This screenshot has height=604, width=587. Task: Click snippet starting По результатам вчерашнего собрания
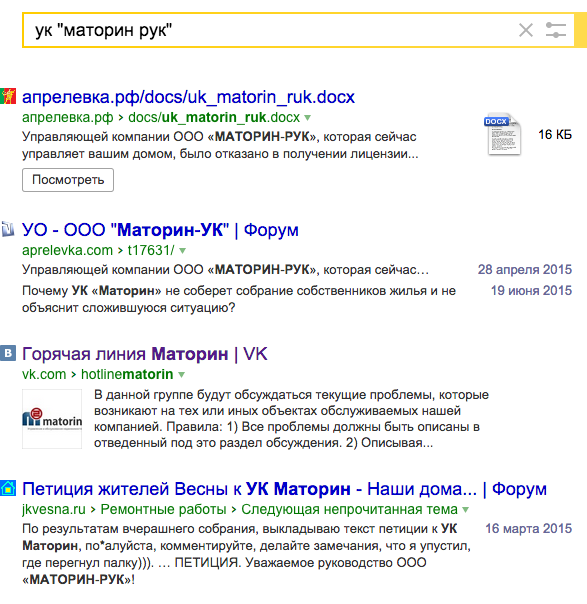click(x=247, y=554)
